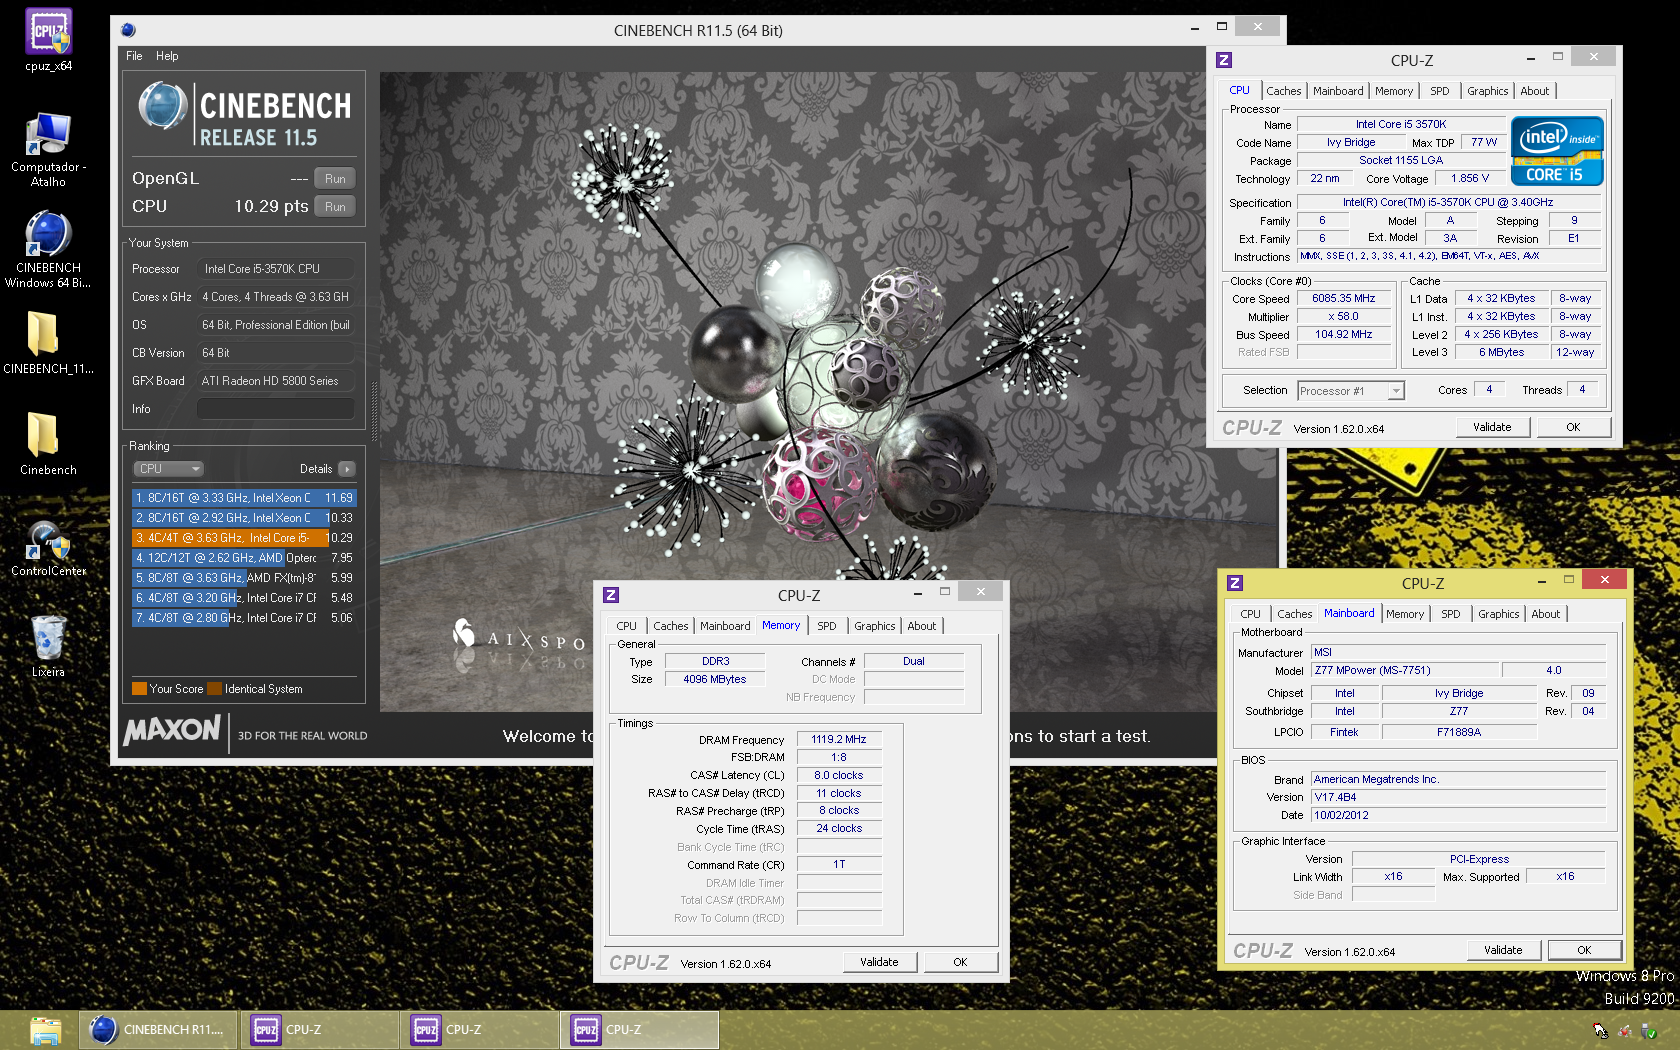Open the Cinebench folder on the desktop
1680x1050 pixels.
click(48, 444)
